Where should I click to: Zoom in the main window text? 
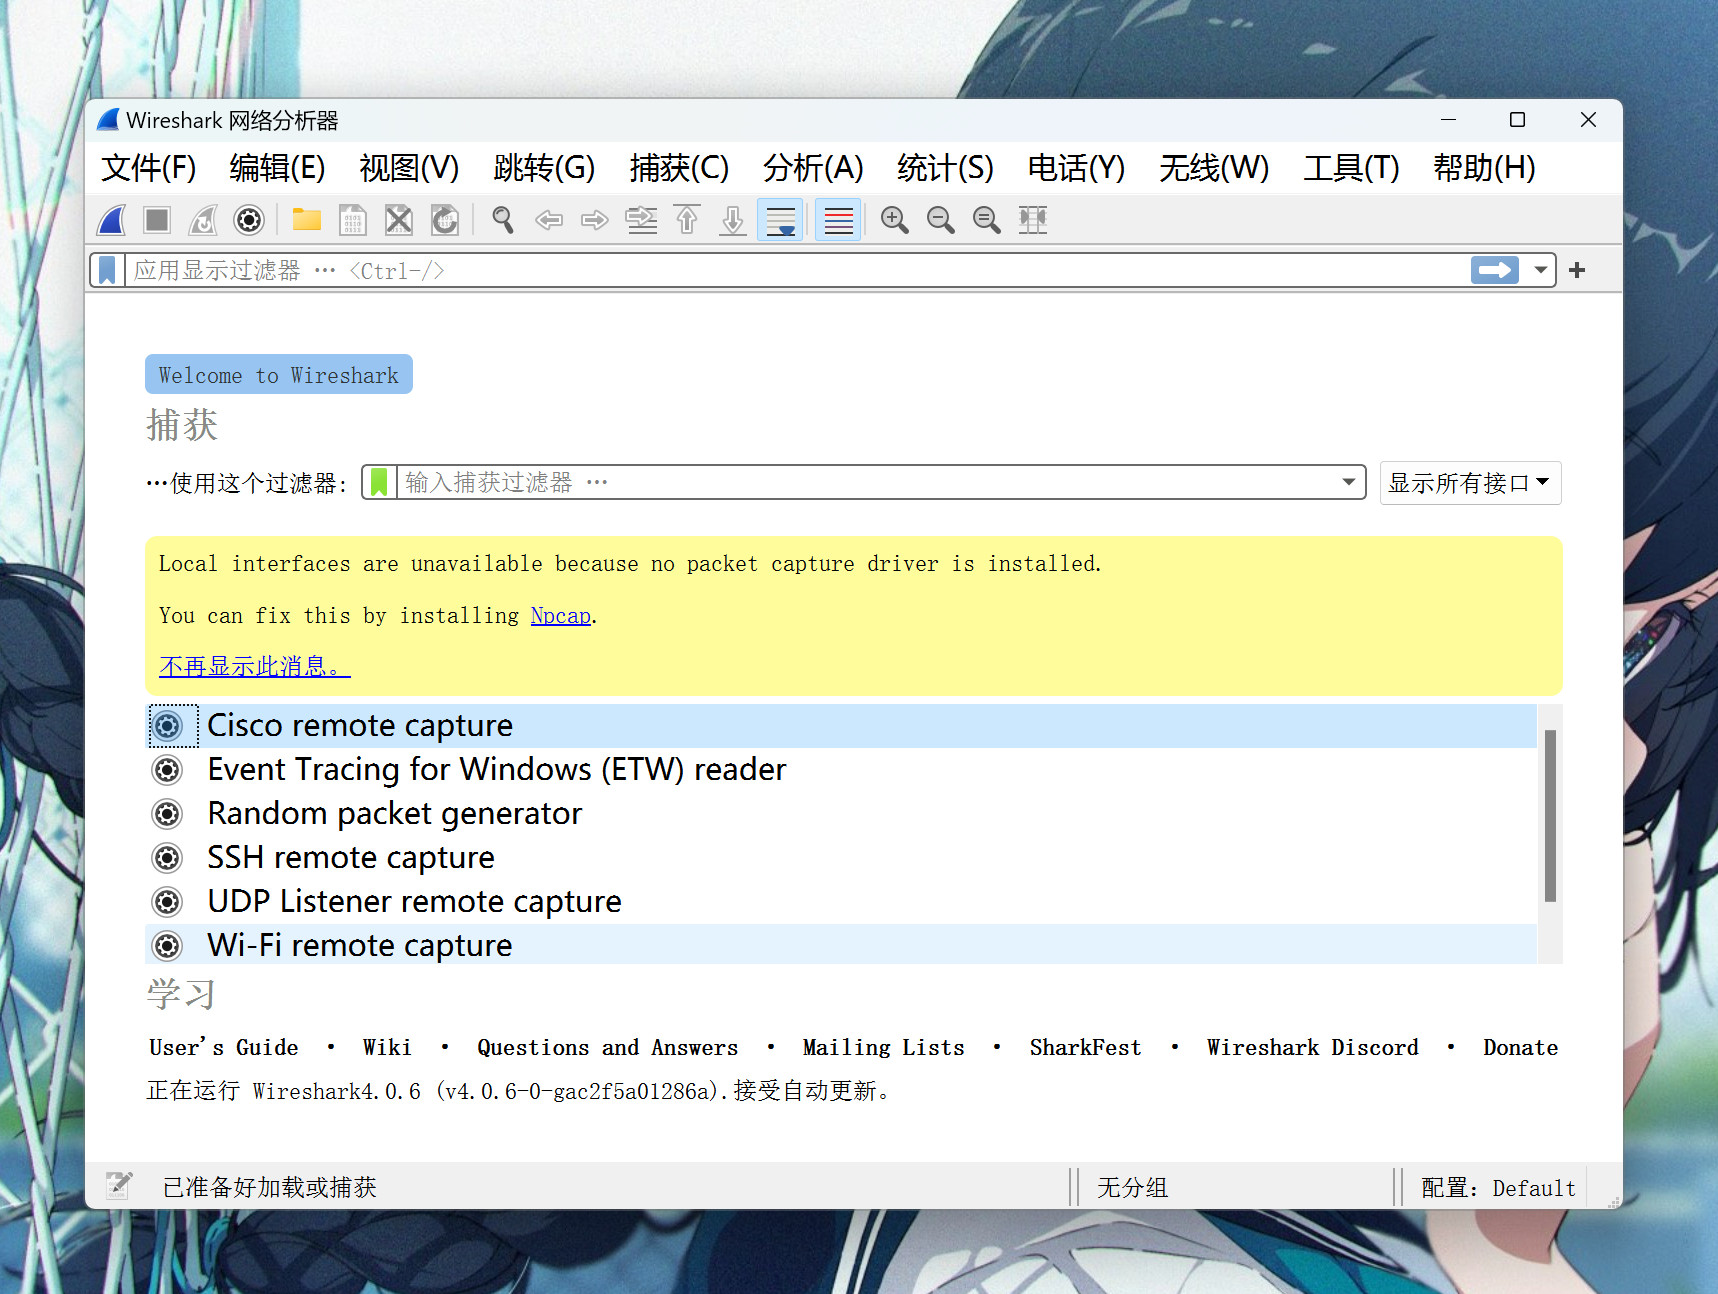point(895,220)
